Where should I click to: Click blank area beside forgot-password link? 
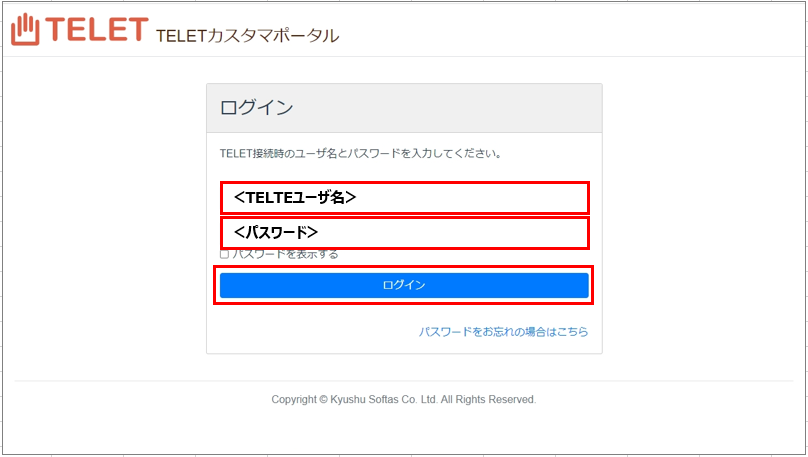click(x=309, y=332)
